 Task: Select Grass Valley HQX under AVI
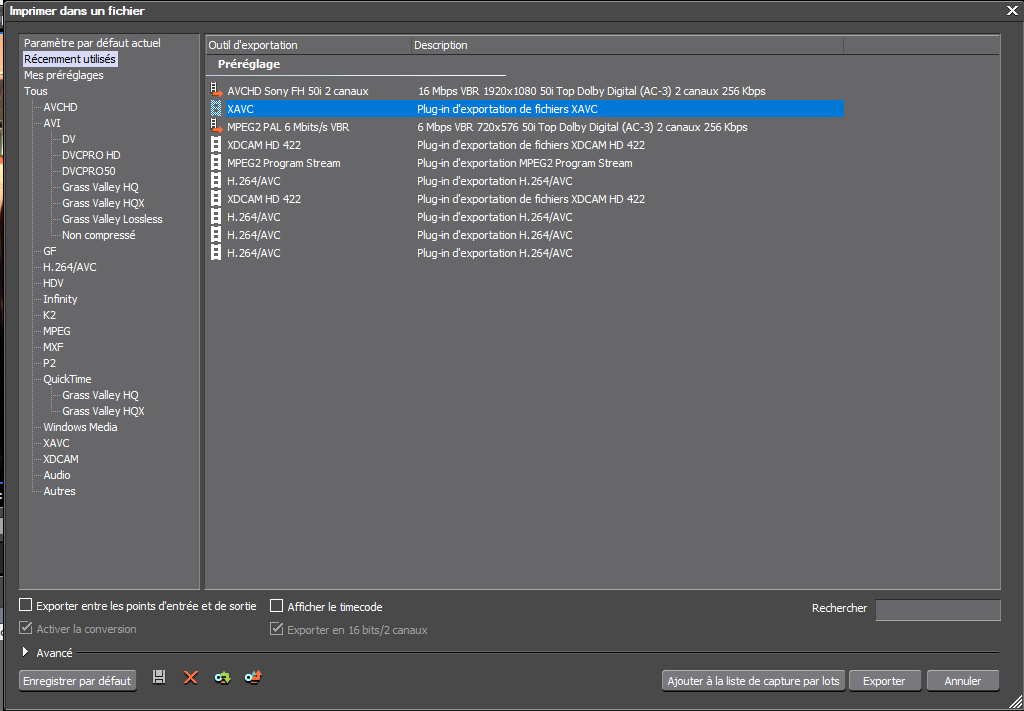103,203
